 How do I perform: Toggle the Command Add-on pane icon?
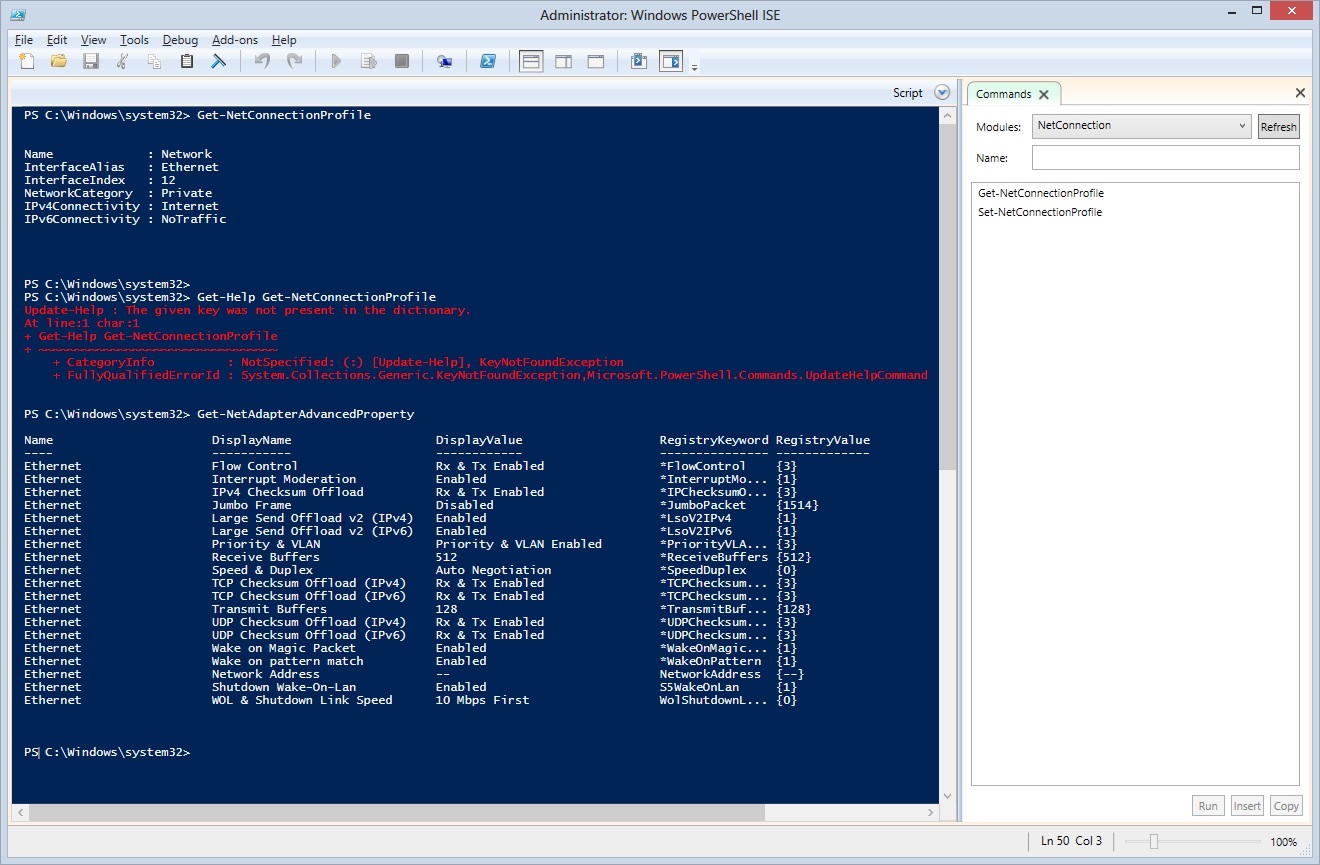click(670, 62)
